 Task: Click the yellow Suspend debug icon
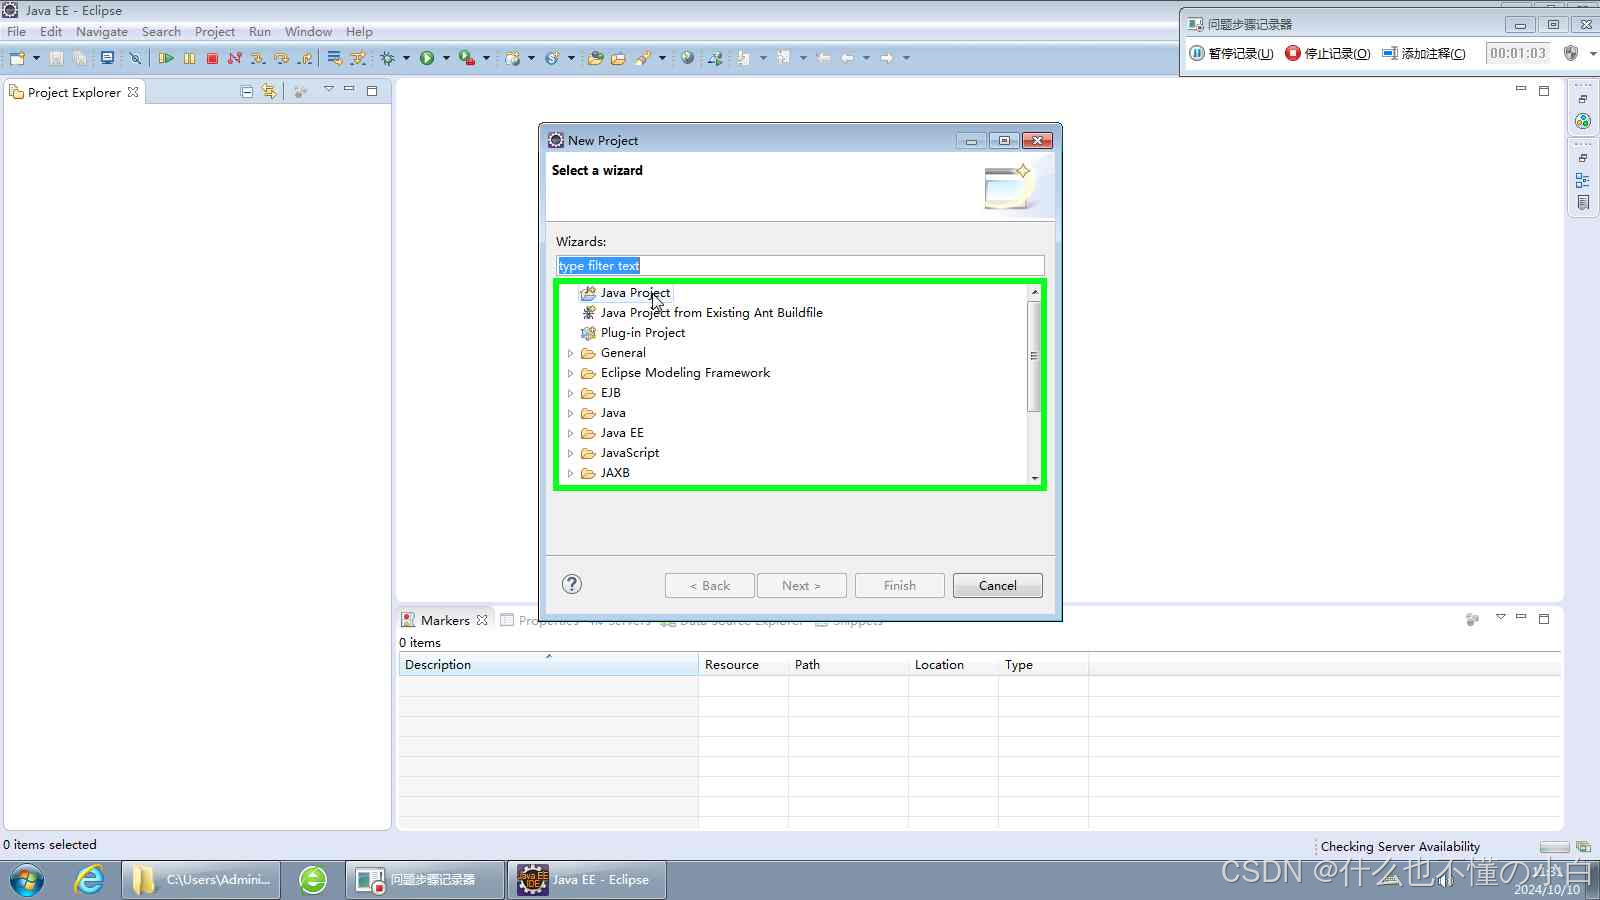(189, 58)
